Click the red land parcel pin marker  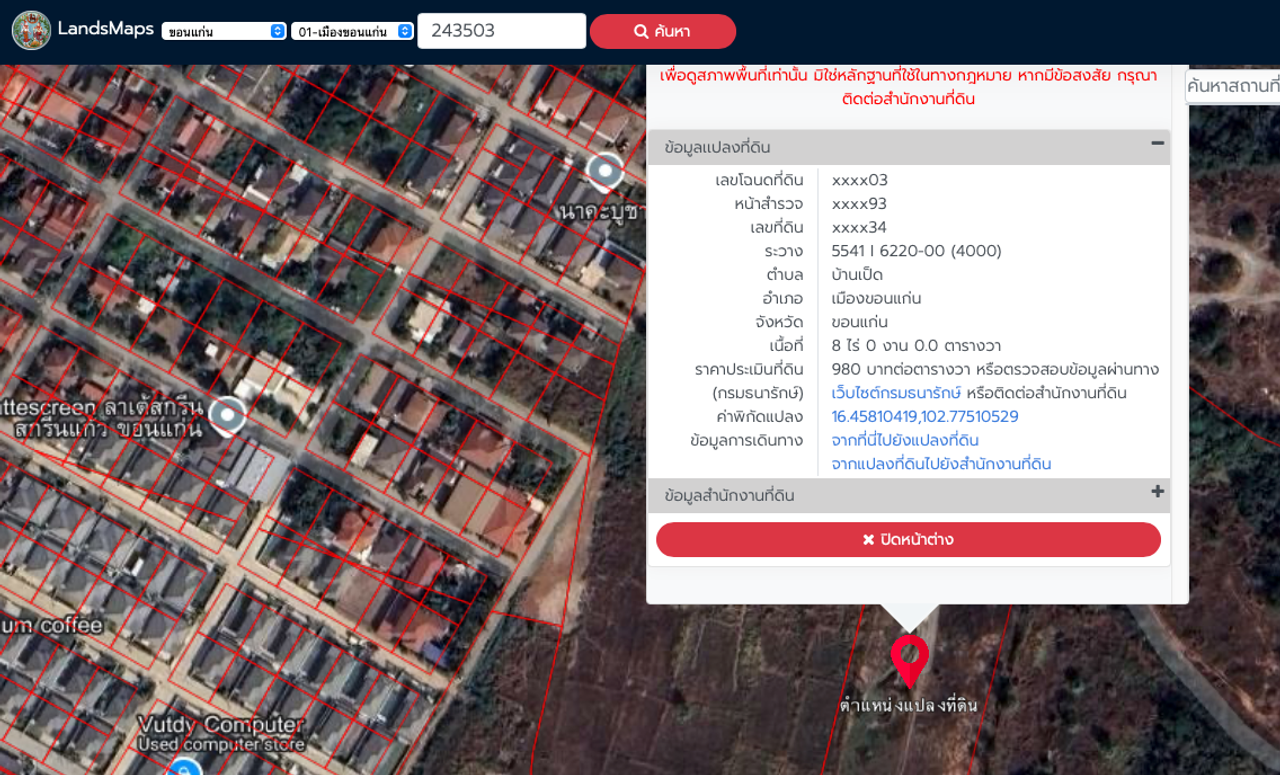coord(909,658)
